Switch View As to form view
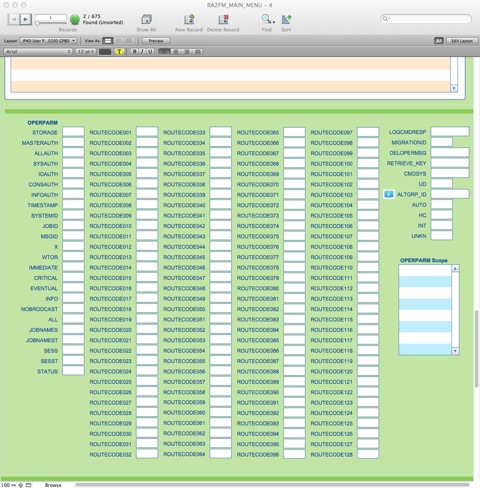The image size is (480, 488). coord(108,41)
